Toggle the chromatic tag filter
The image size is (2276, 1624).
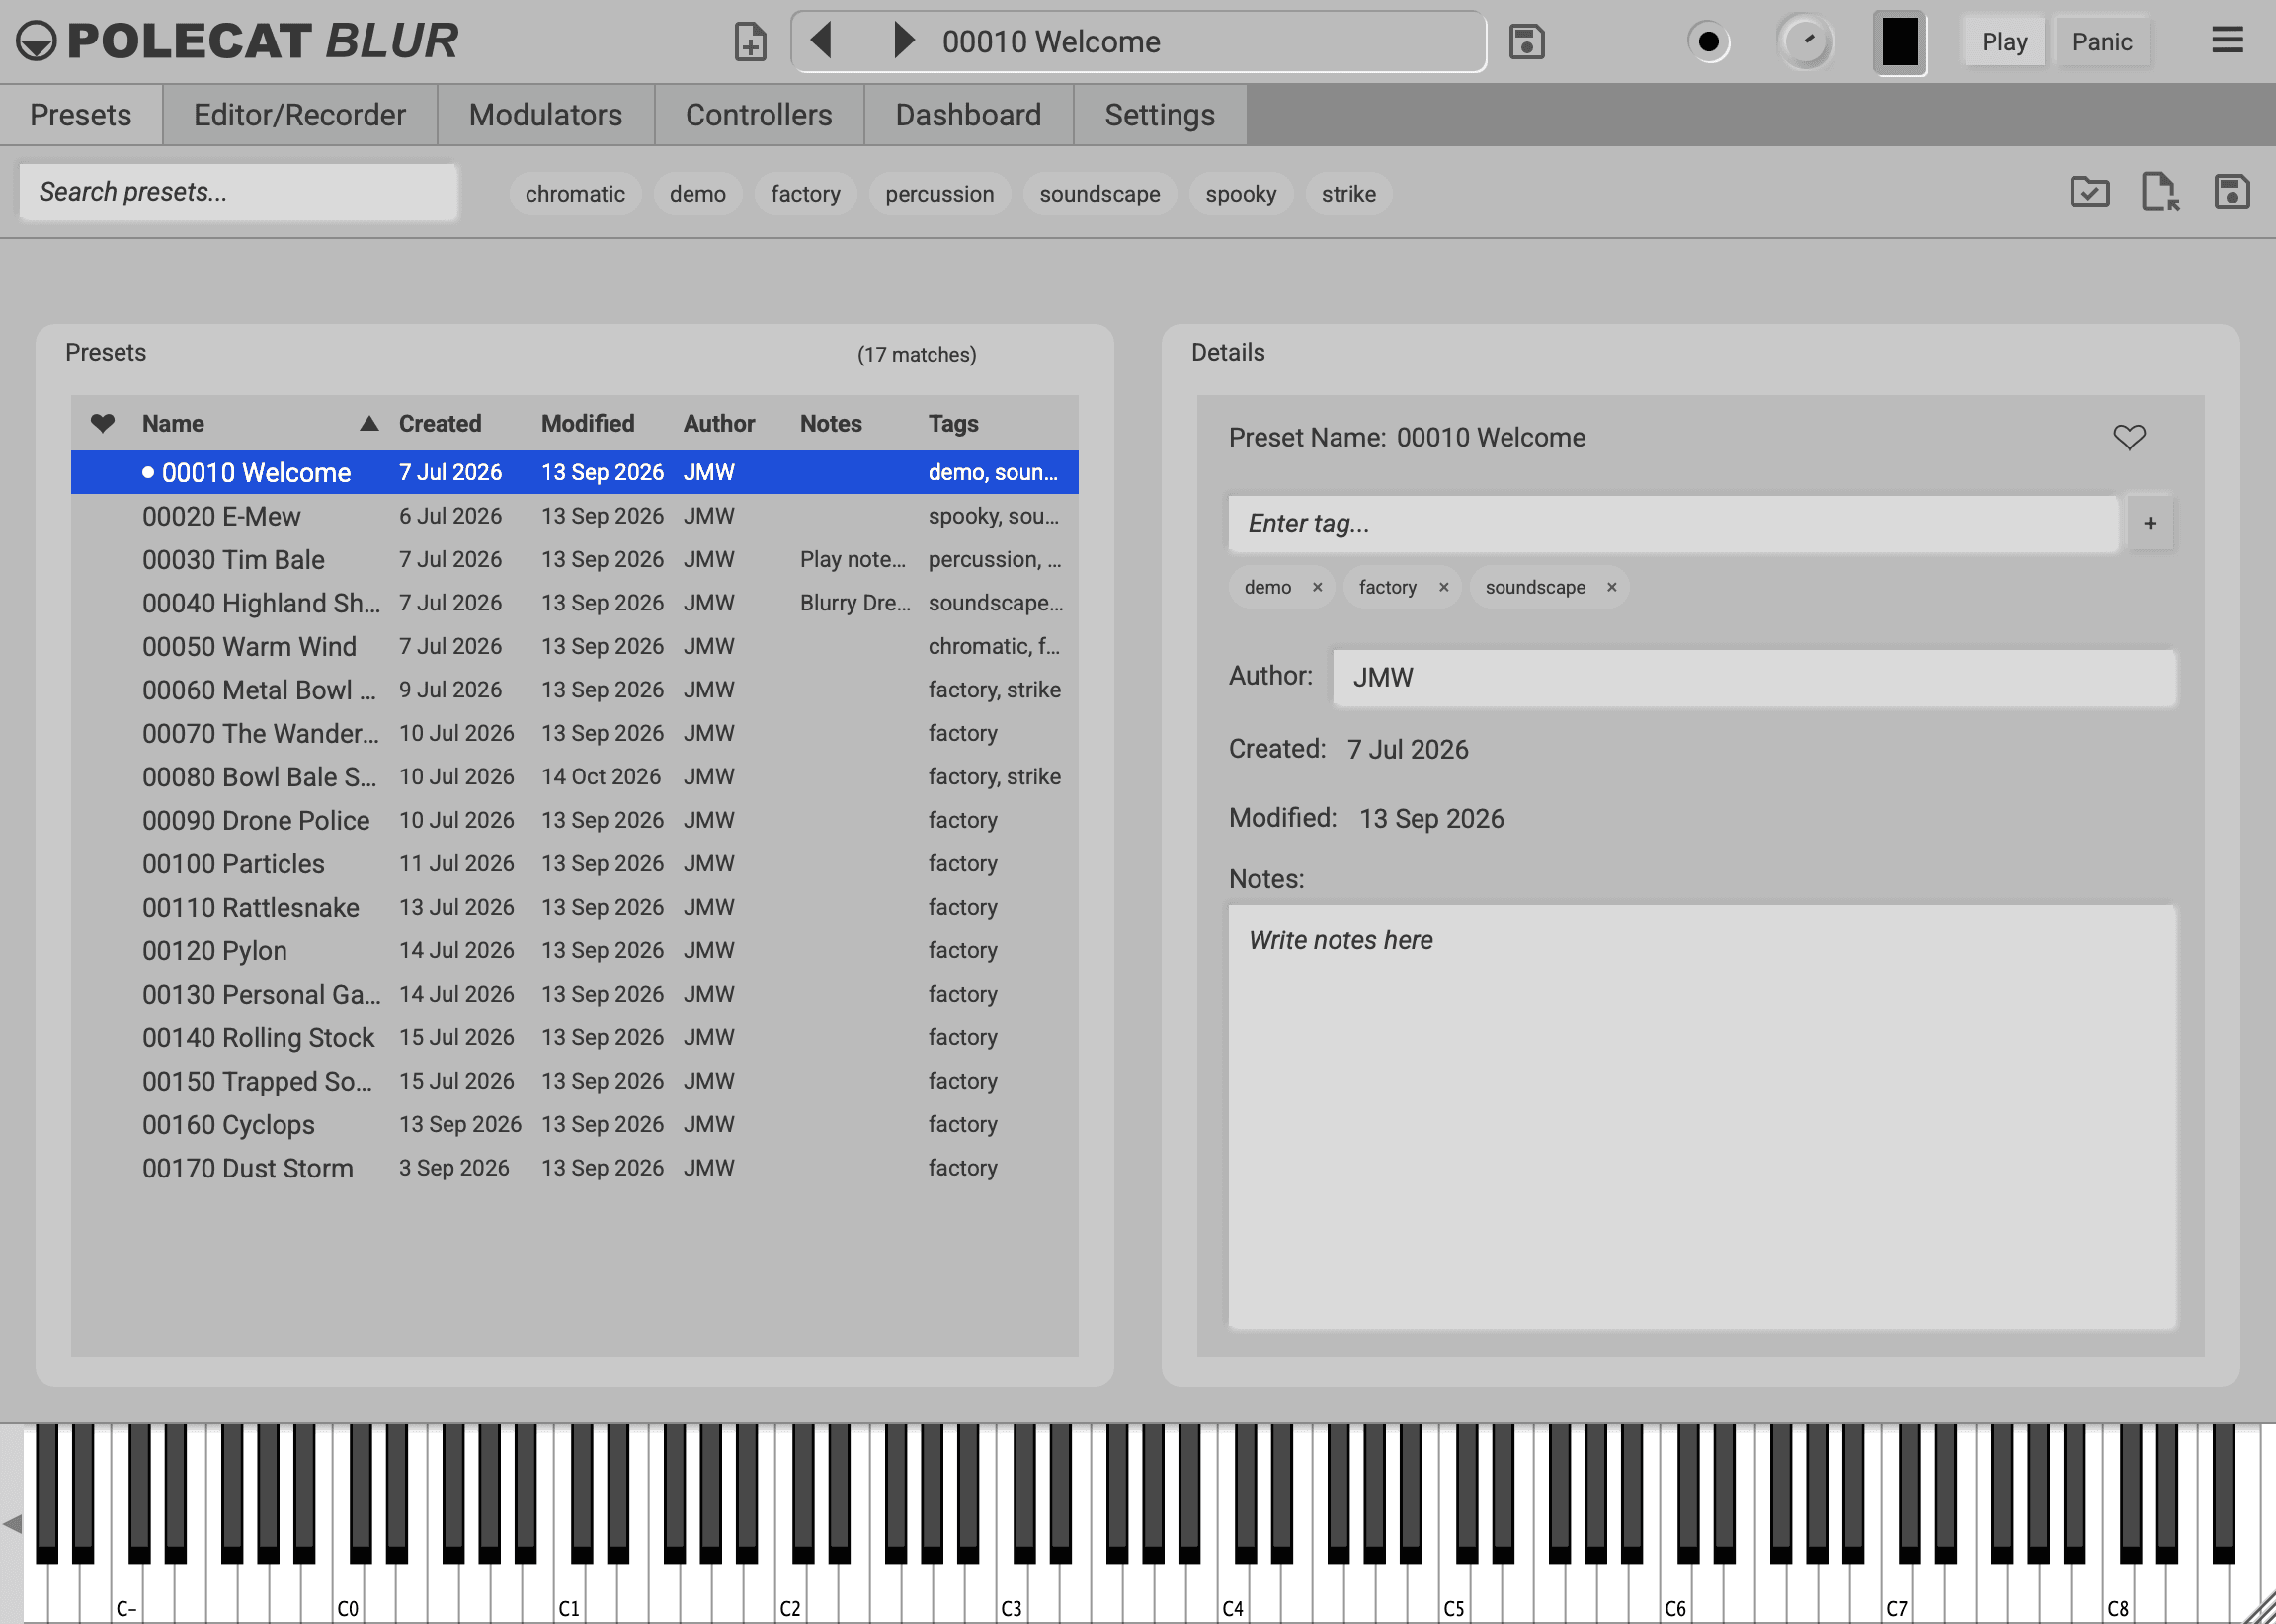575,194
